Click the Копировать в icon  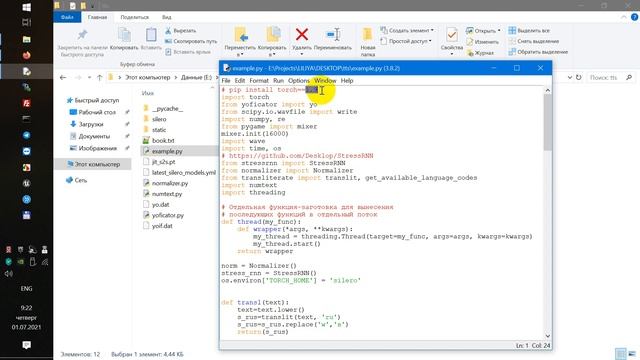click(272, 35)
